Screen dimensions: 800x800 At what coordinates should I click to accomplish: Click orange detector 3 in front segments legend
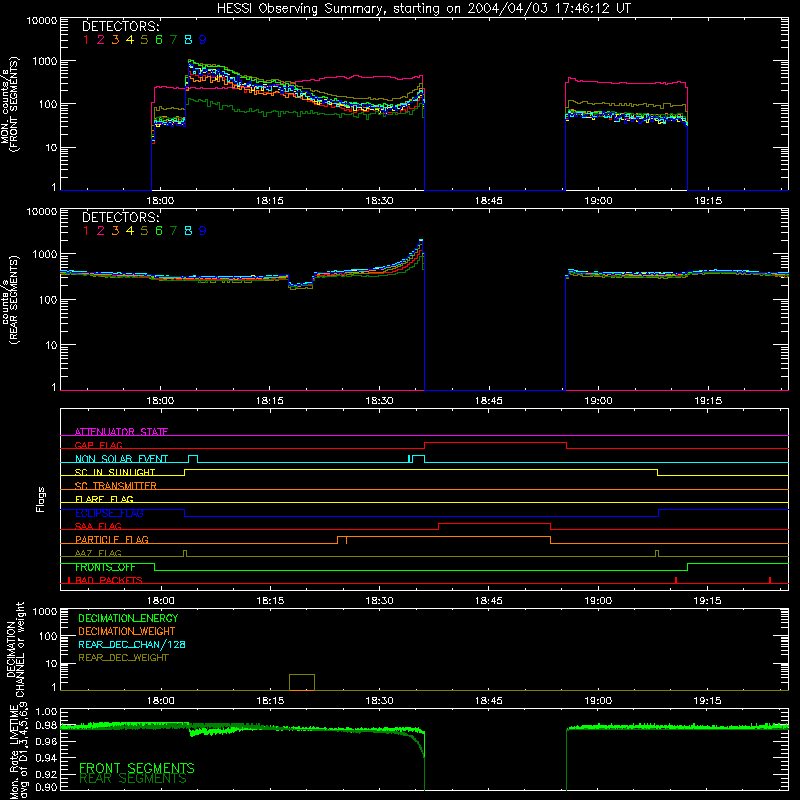pos(115,40)
